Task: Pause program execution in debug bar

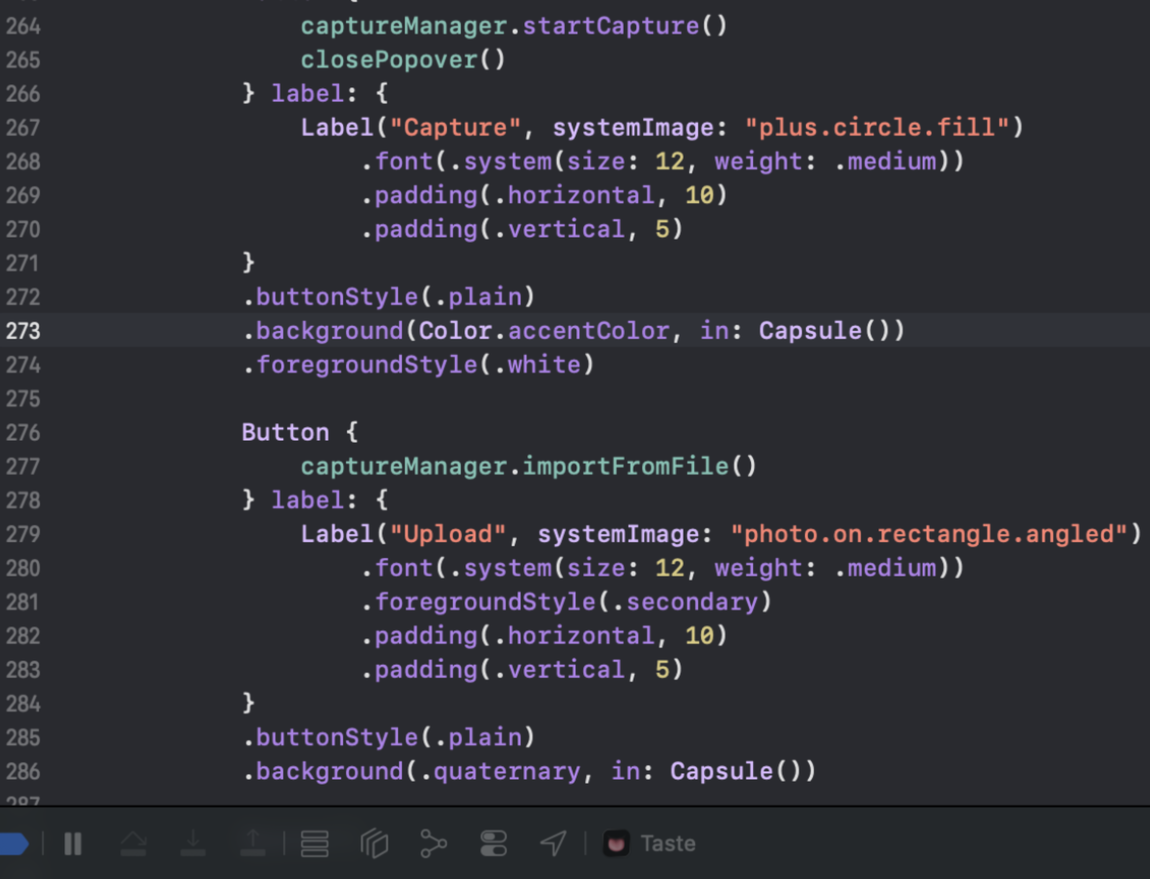Action: [73, 844]
